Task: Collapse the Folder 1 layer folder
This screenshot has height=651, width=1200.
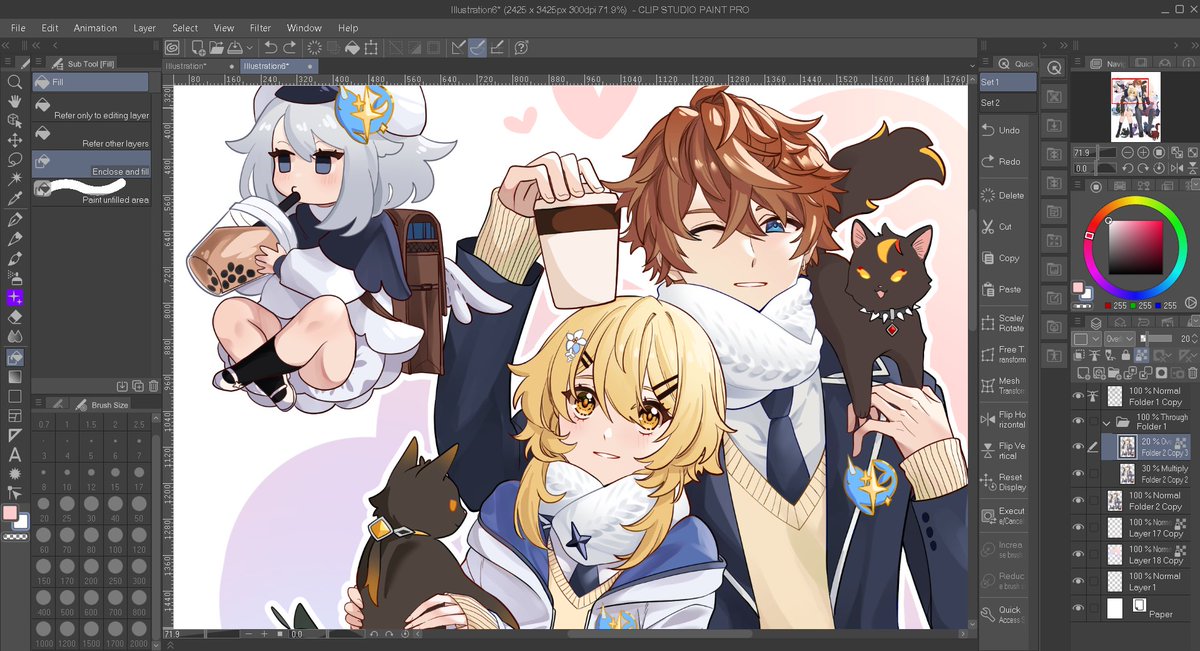Action: [1107, 422]
